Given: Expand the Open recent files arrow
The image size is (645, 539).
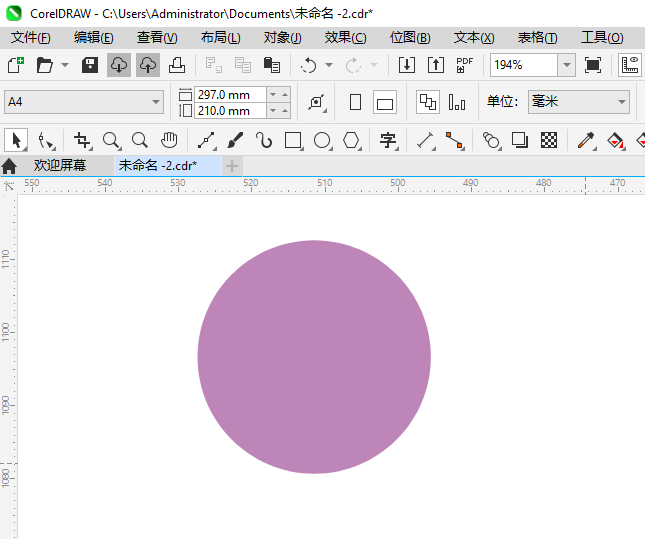Looking at the screenshot, I should click(x=65, y=65).
